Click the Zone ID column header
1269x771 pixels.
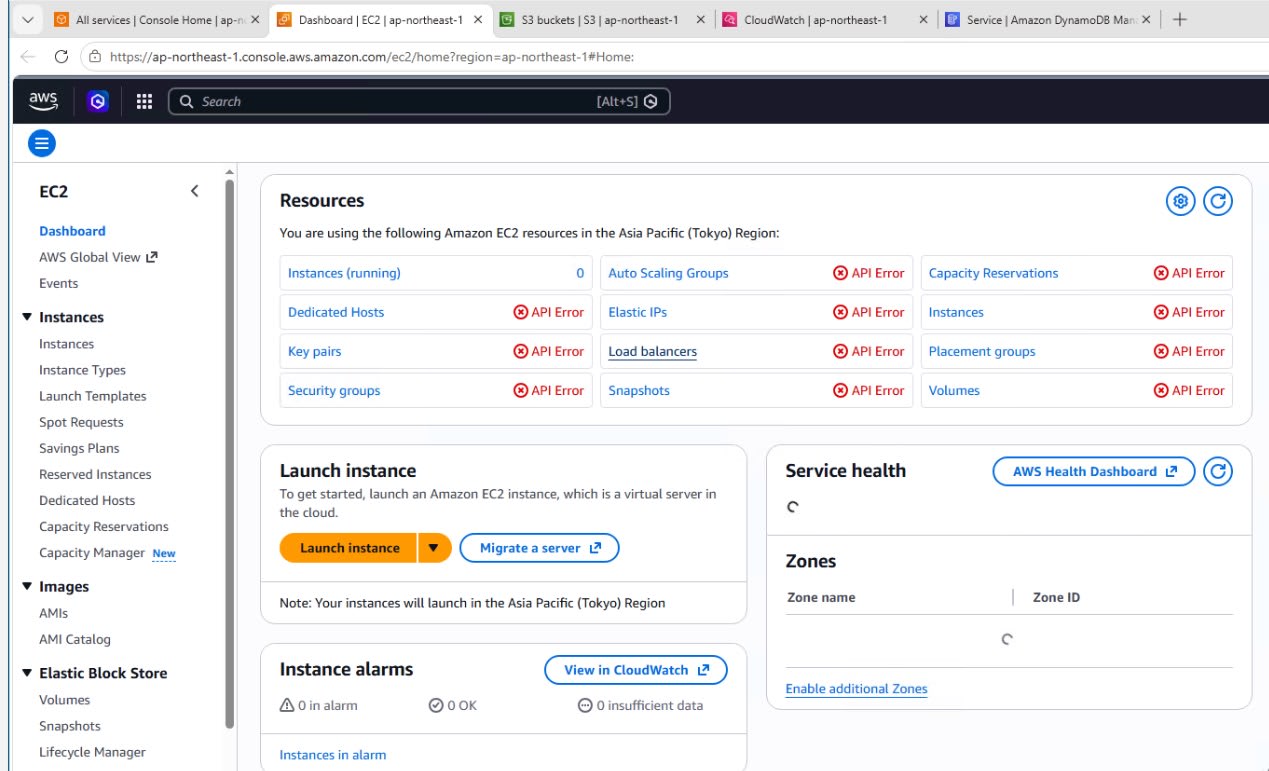[x=1056, y=597]
